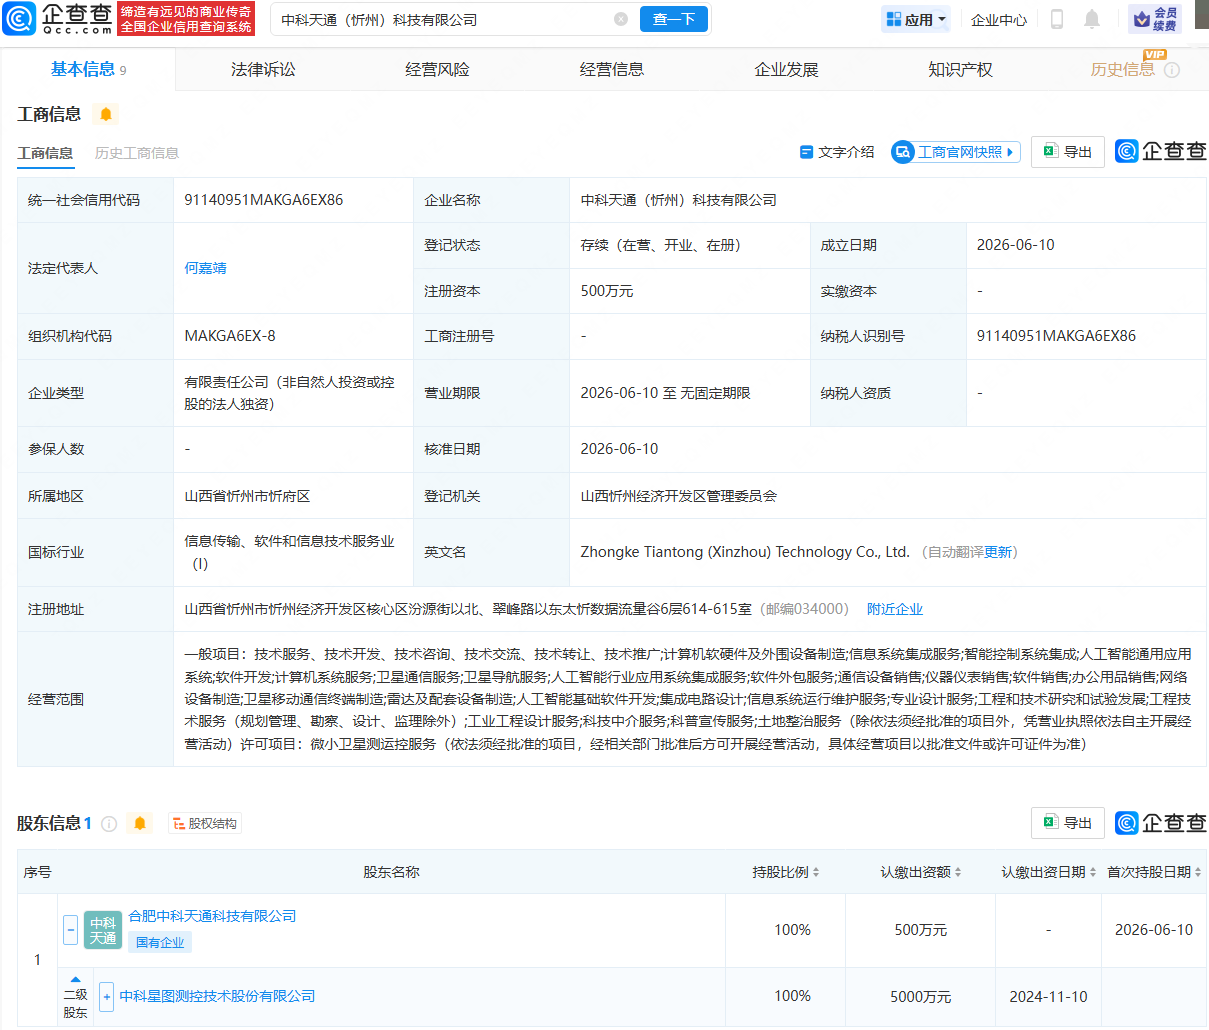The width and height of the screenshot is (1209, 1030).
Task: Click the Qcc logo beside shareholder export
Action: click(x=1160, y=822)
